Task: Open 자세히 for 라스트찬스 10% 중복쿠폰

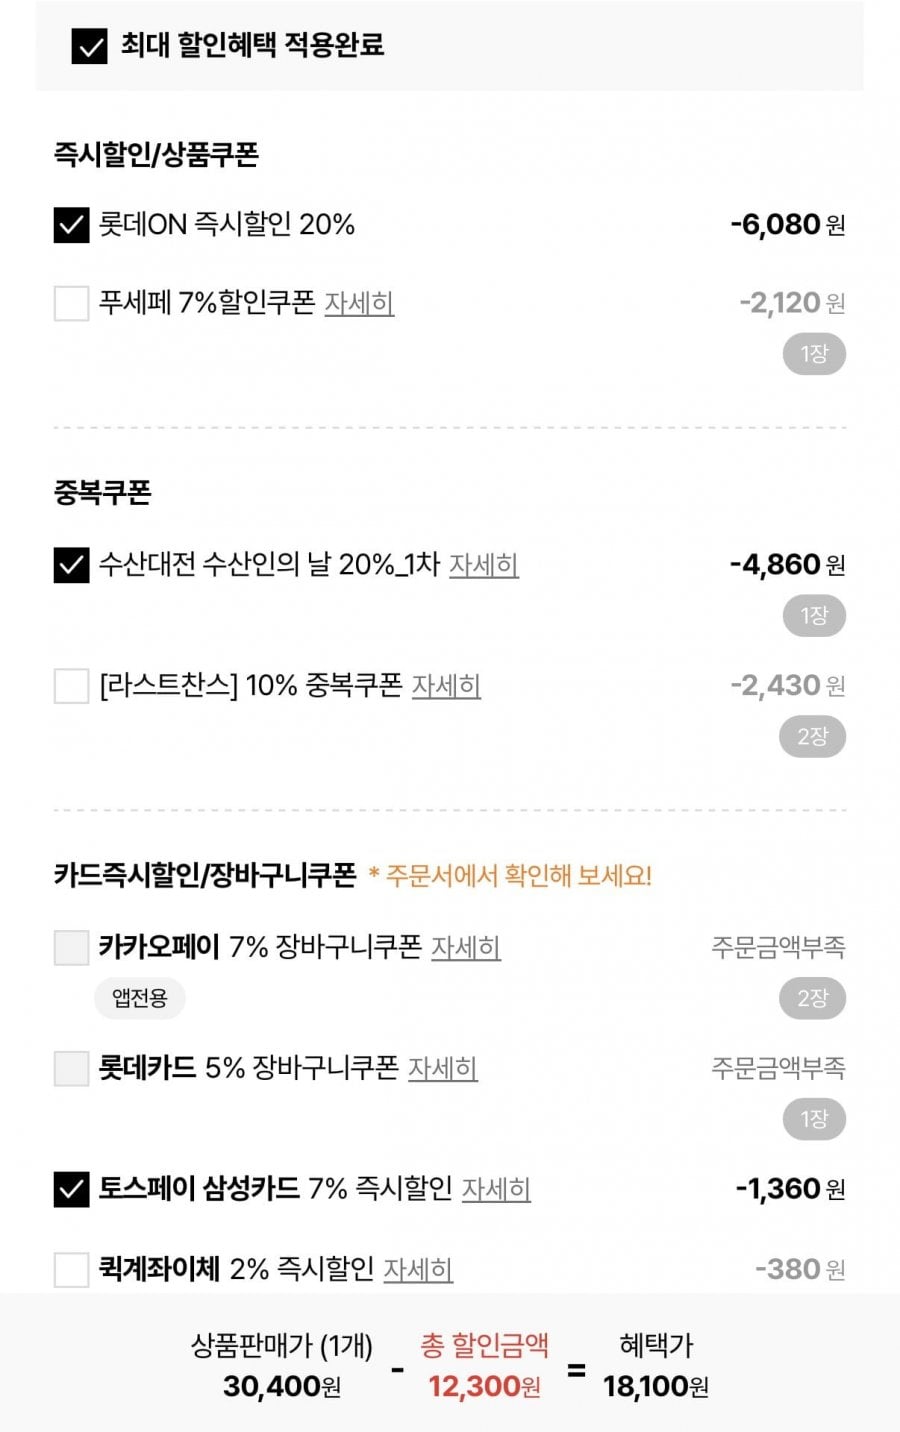Action: click(446, 686)
